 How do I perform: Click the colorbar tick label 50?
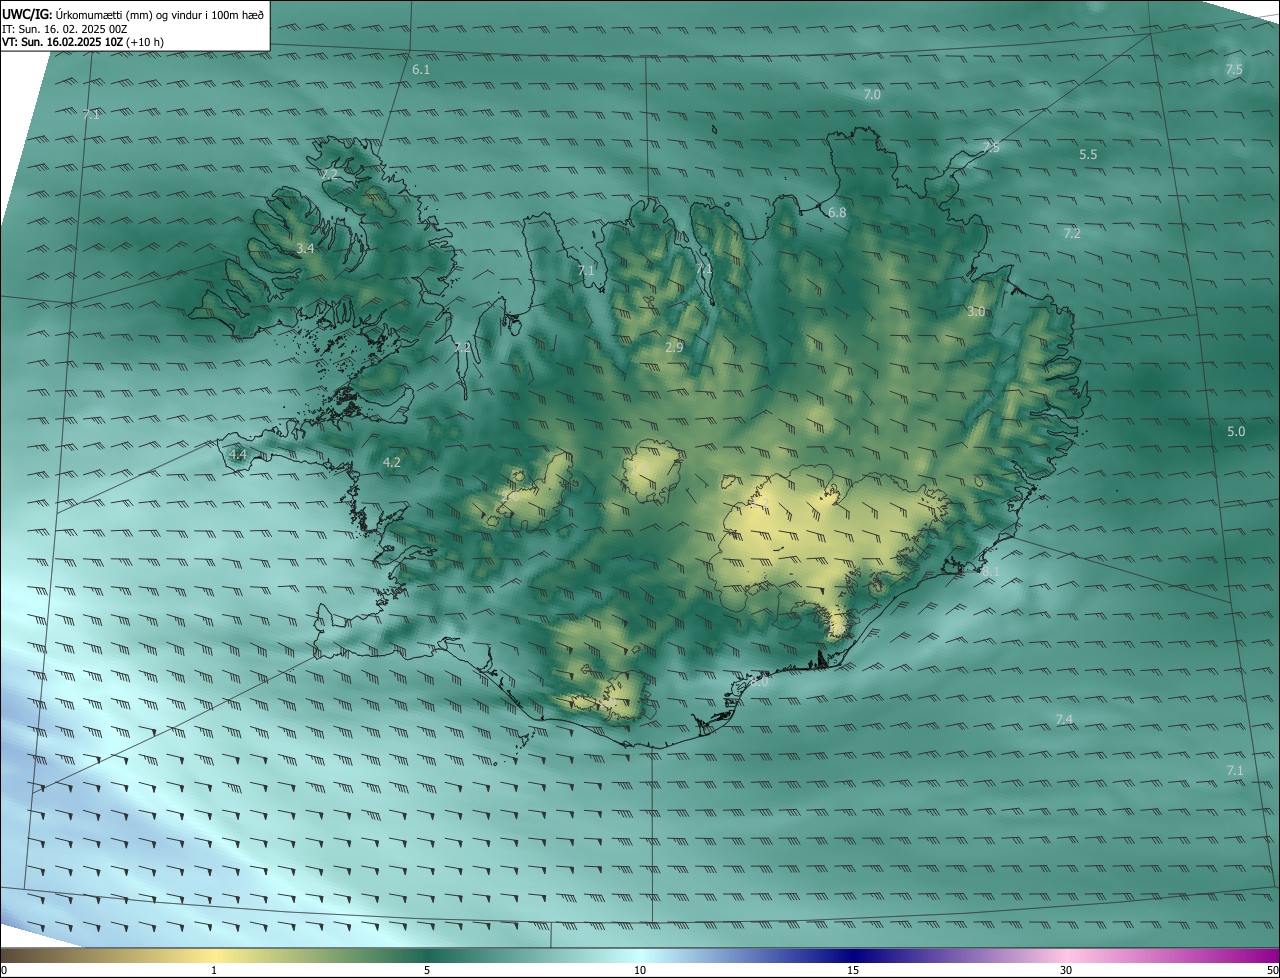pos(1272,971)
